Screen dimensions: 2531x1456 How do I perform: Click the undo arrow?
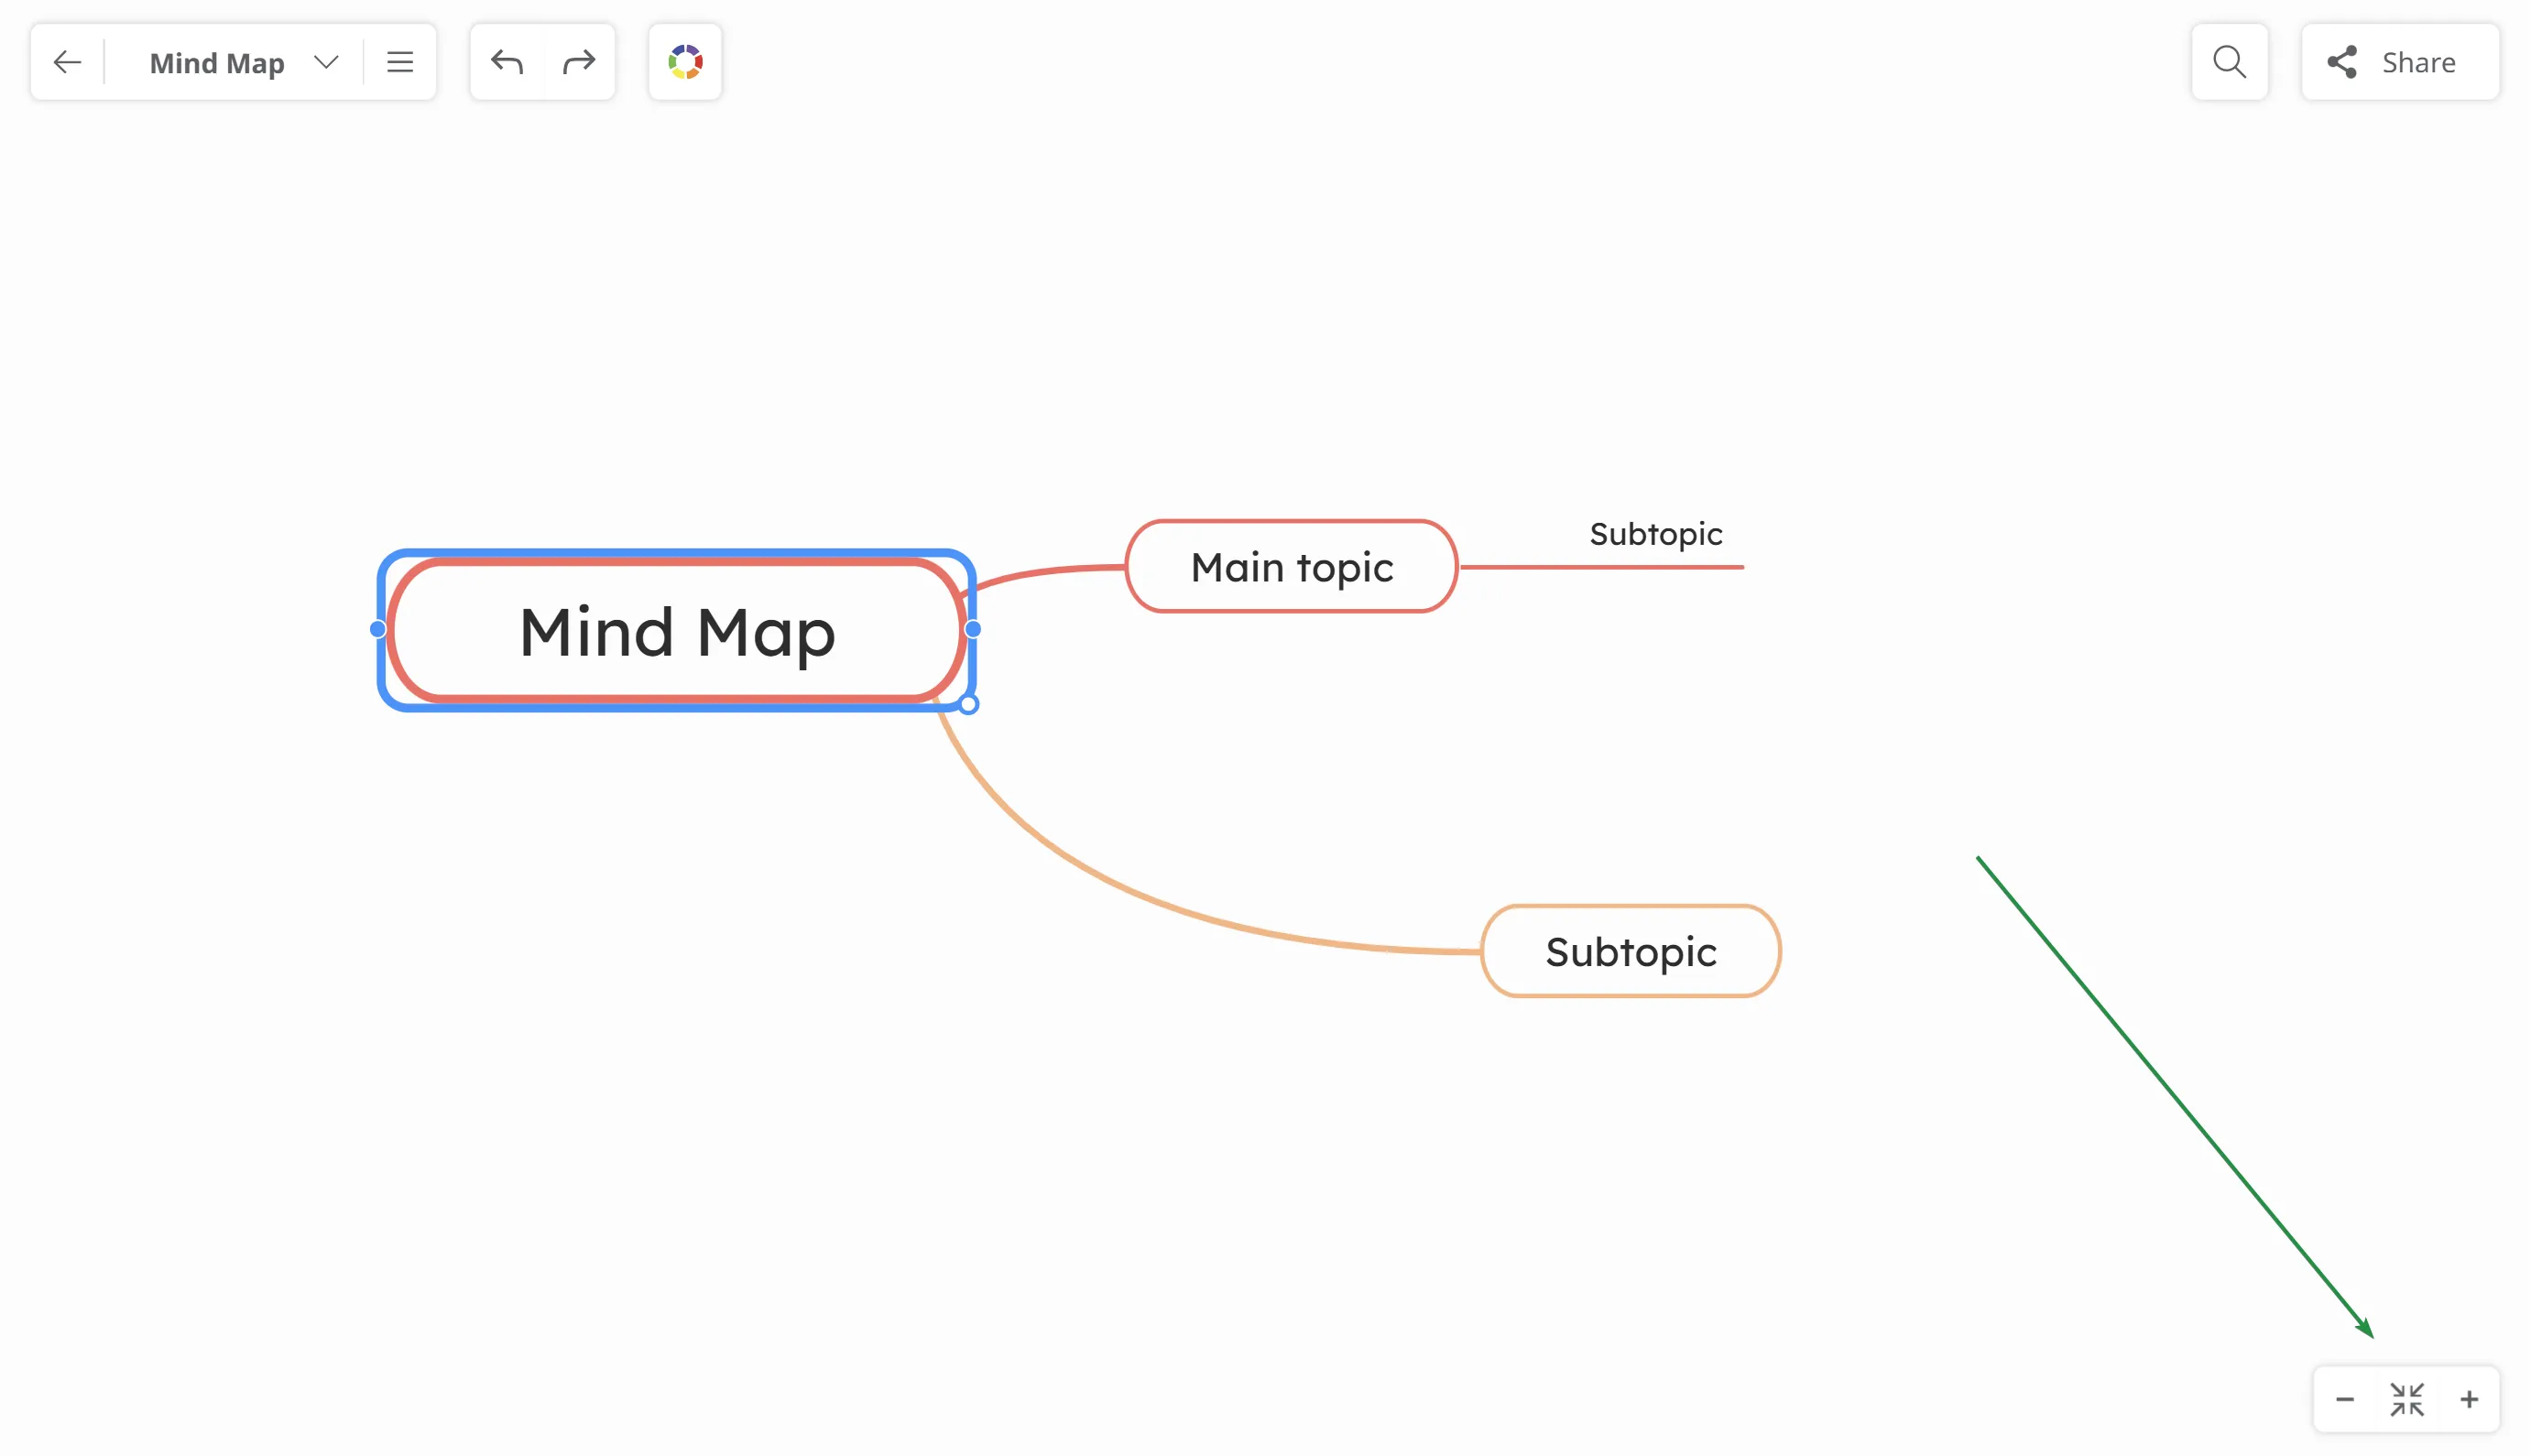coord(507,62)
